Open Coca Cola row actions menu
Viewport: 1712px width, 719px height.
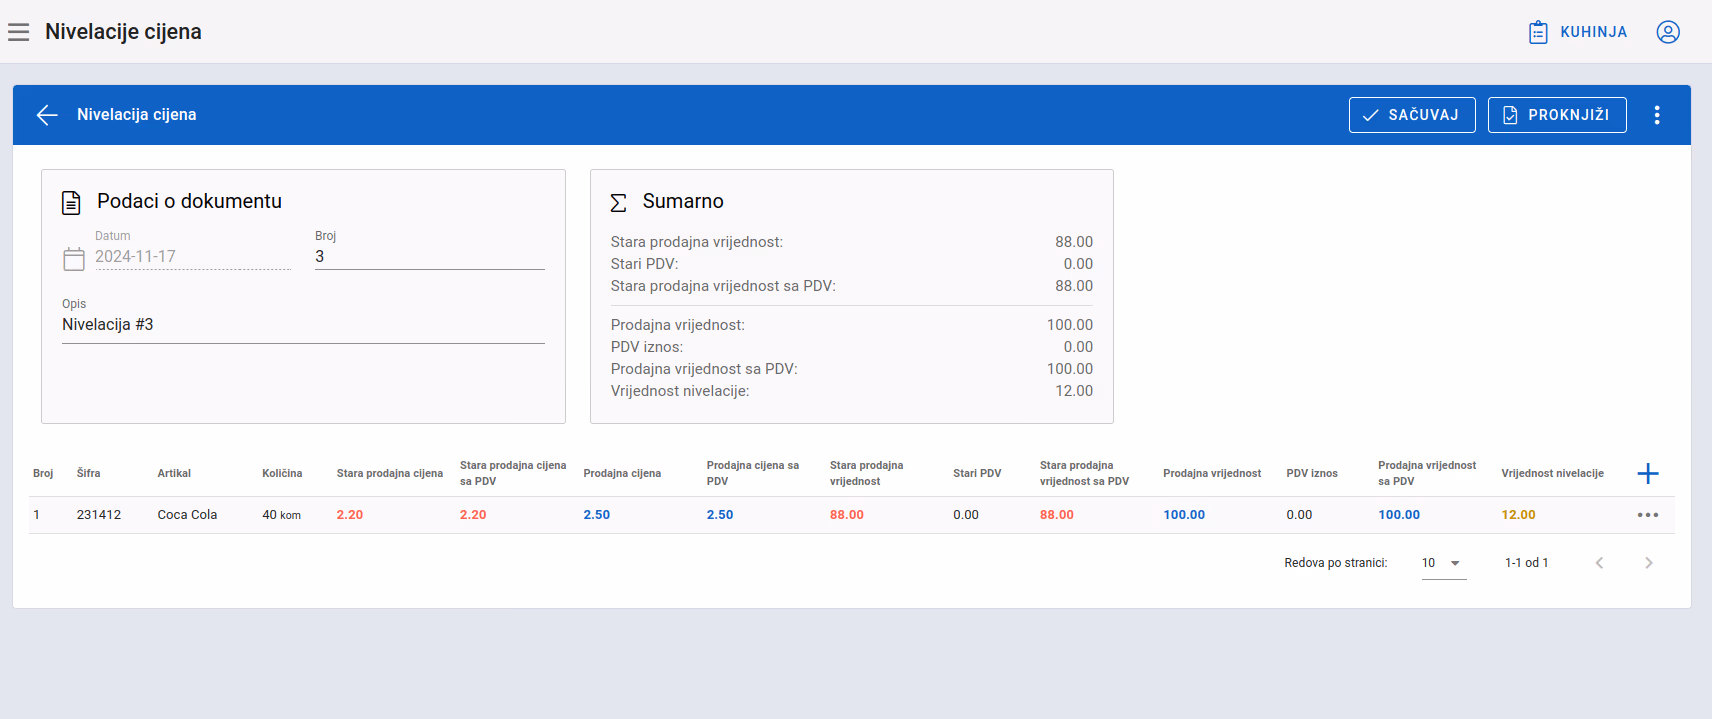click(1648, 515)
